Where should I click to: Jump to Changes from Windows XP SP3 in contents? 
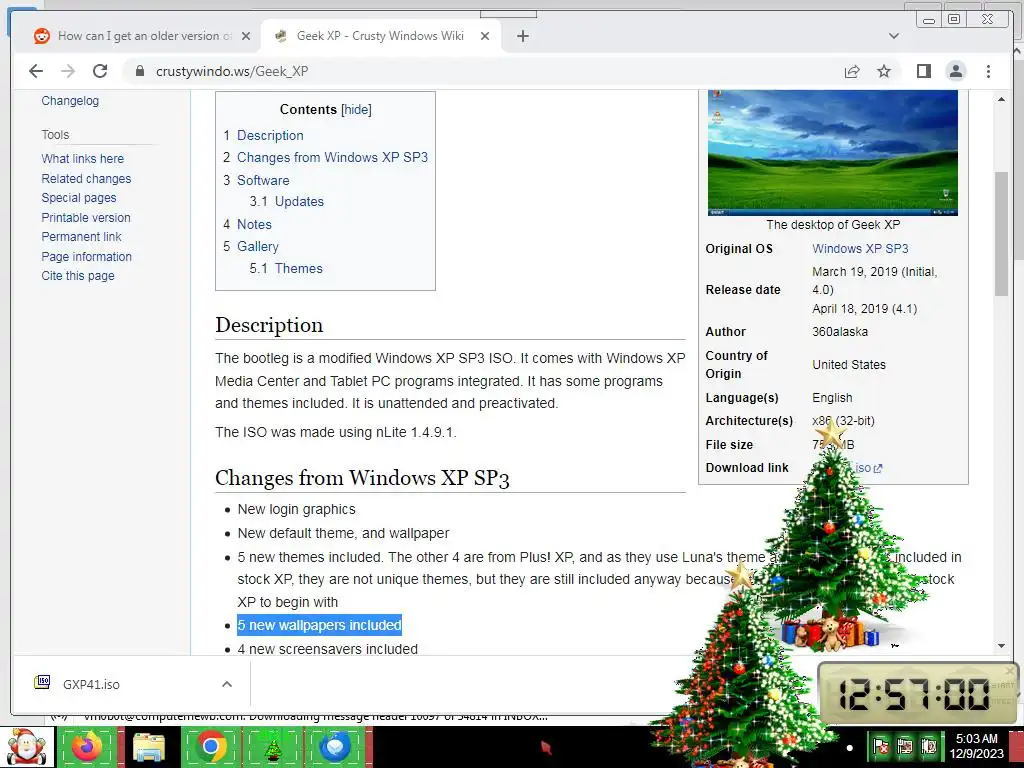332,157
